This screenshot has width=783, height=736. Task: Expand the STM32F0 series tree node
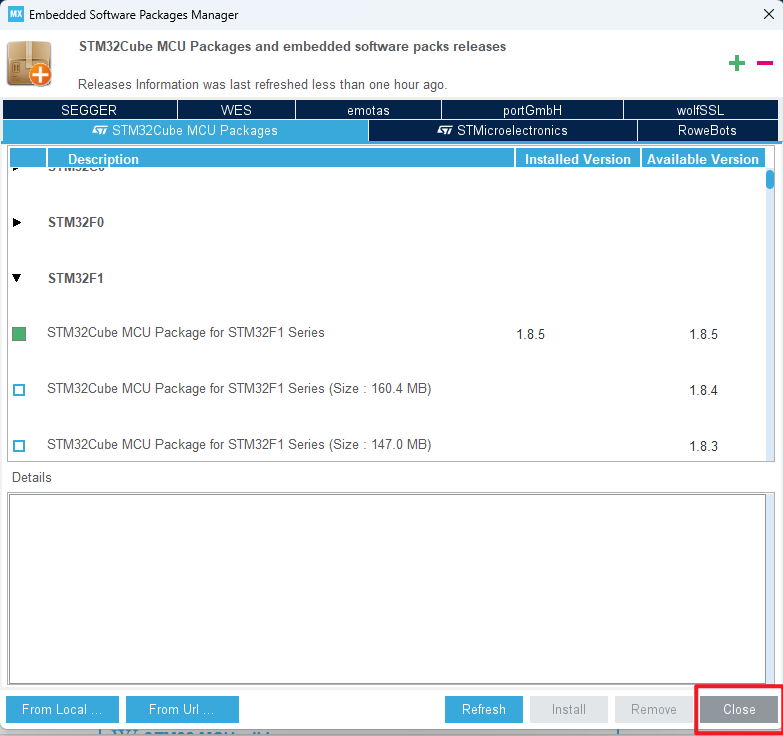point(17,222)
